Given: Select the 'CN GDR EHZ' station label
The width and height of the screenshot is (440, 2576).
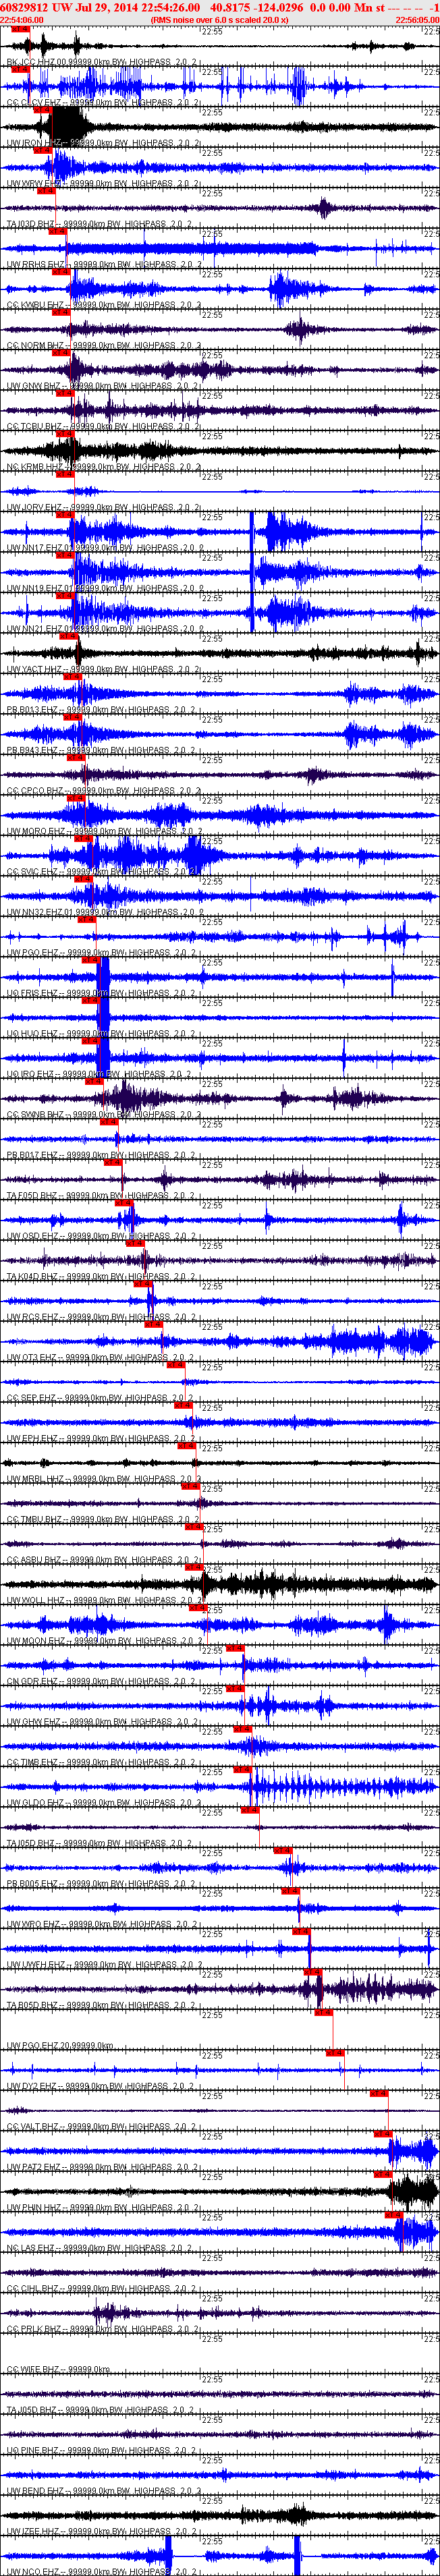Looking at the screenshot, I should [x=32, y=1681].
